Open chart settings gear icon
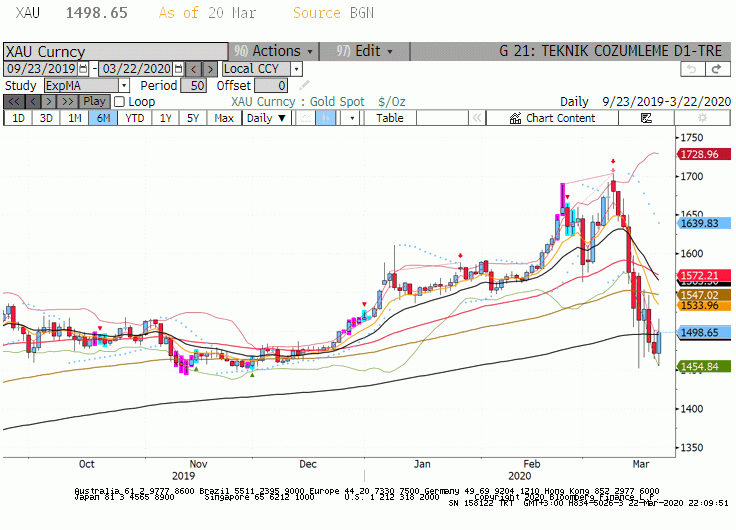 (702, 118)
